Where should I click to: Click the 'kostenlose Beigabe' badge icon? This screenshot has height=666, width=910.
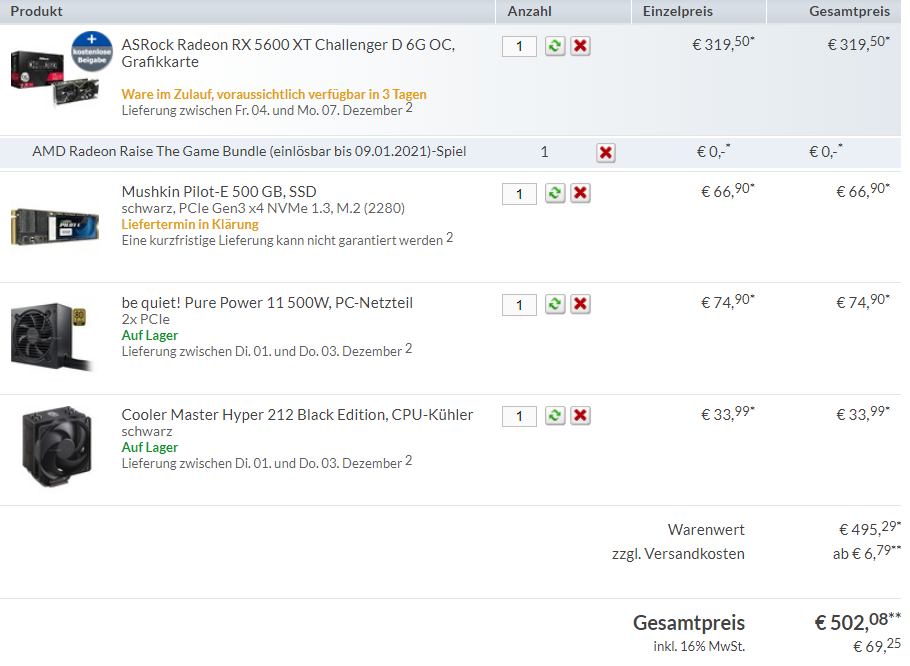pos(92,52)
